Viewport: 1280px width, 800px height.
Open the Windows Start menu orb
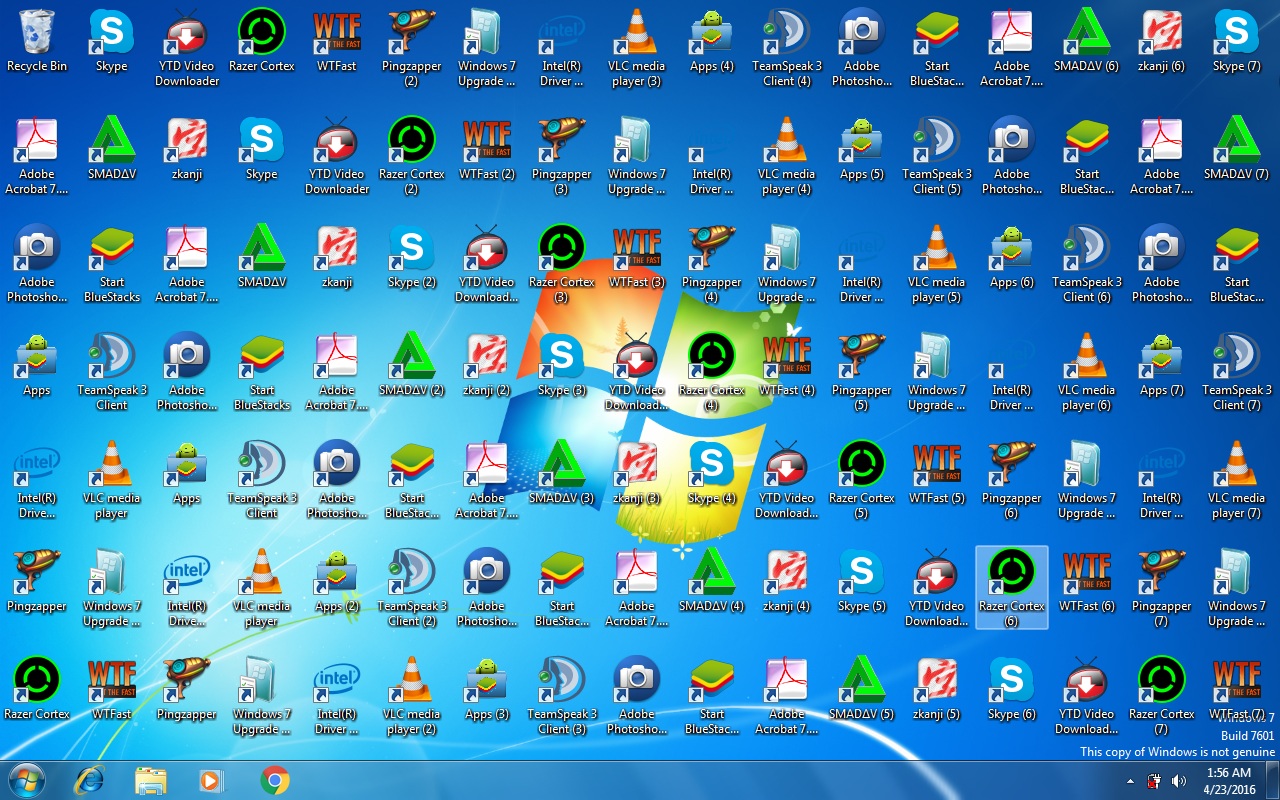click(27, 780)
